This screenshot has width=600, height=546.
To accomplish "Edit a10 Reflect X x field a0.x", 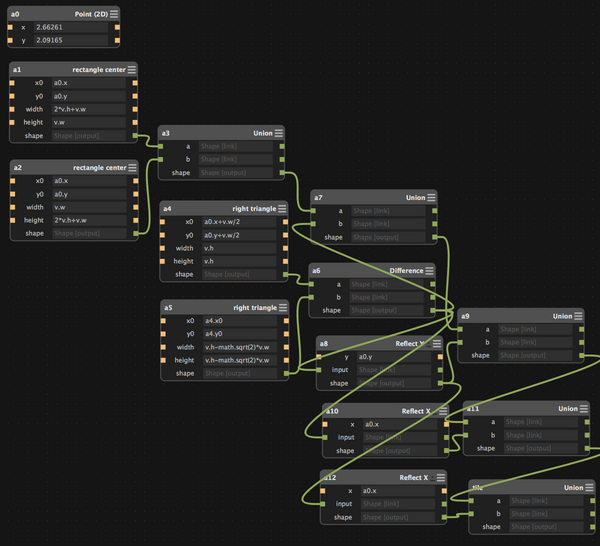I will click(x=400, y=424).
